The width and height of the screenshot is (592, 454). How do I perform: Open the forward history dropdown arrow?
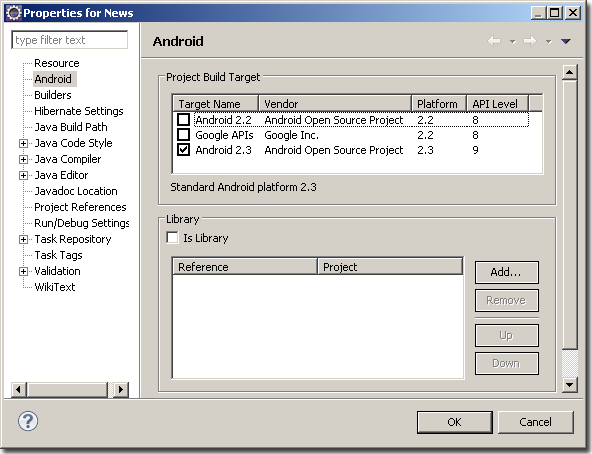click(548, 41)
